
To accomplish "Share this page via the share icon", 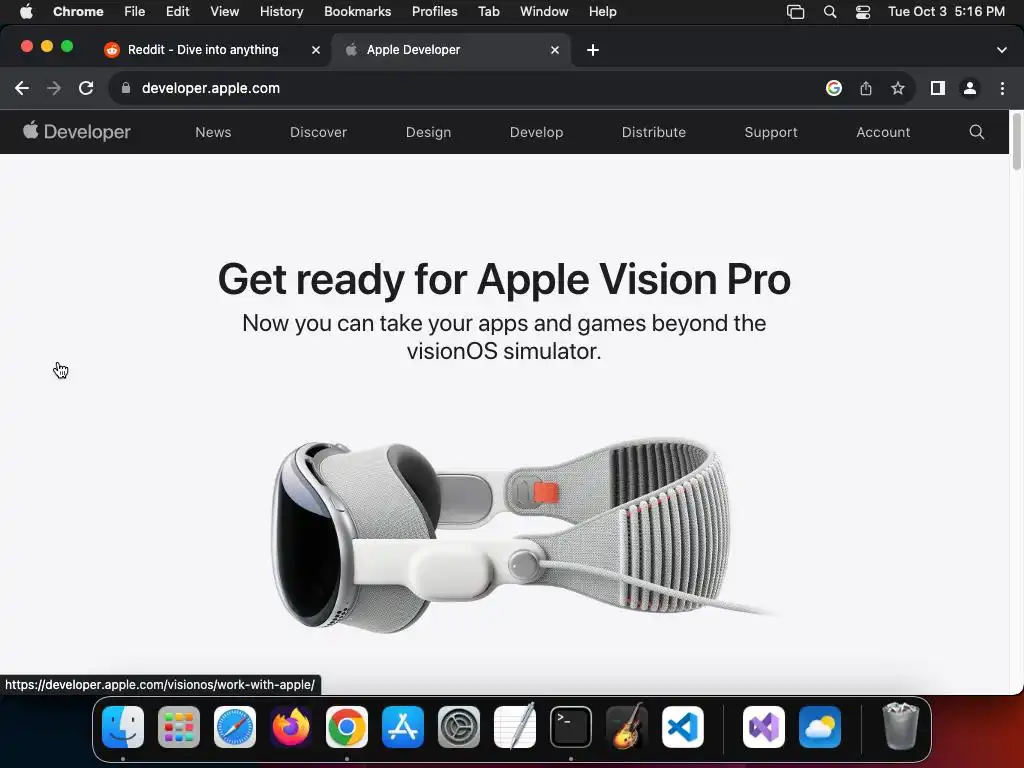I will coord(866,88).
